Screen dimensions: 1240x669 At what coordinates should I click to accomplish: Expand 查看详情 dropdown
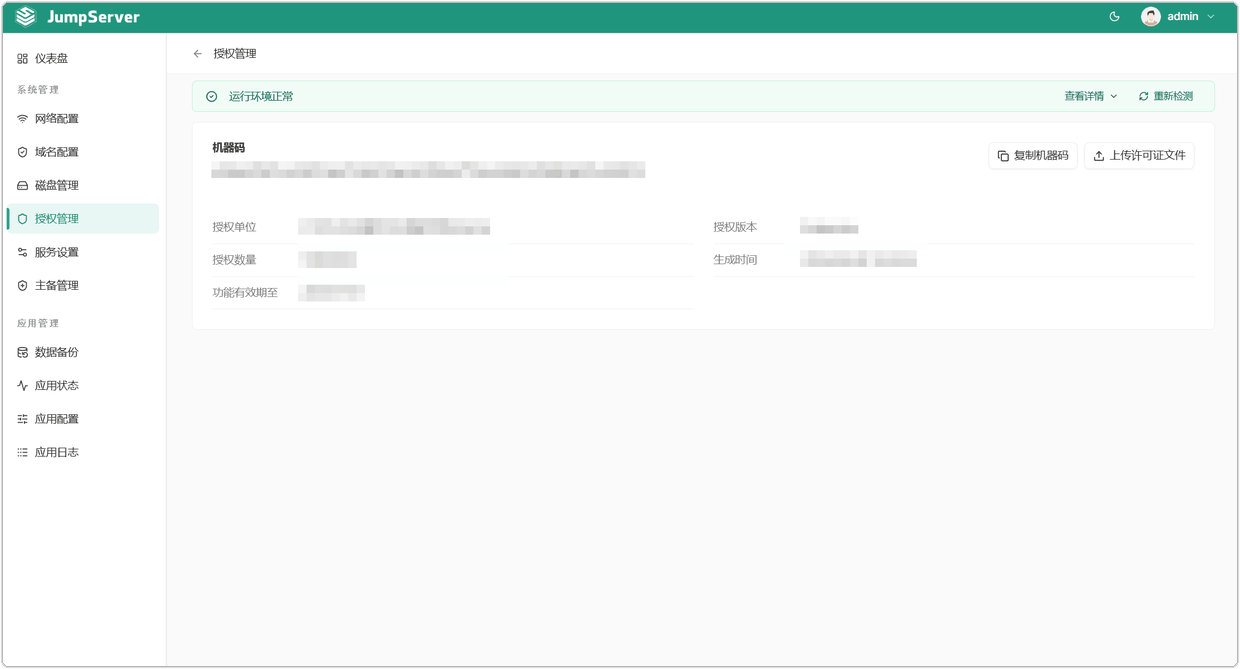[1091, 97]
